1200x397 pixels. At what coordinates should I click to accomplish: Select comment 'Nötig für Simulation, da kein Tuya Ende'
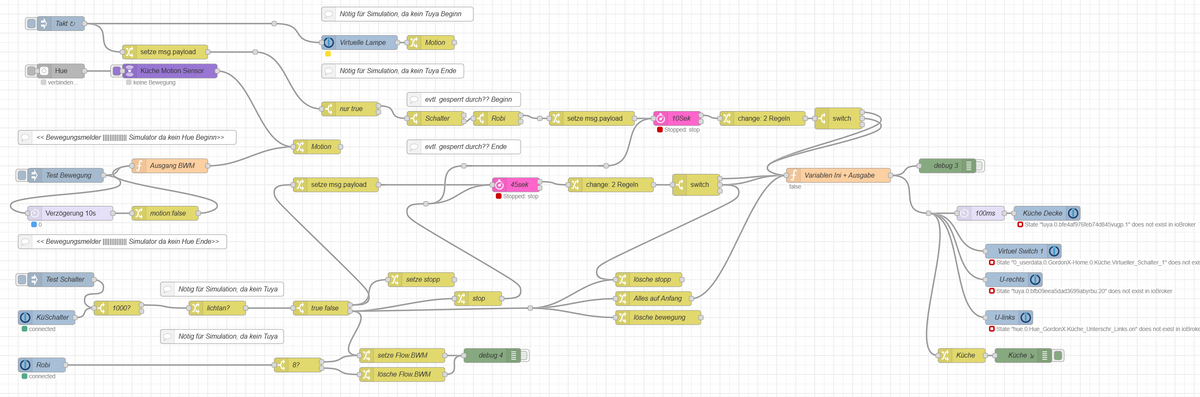point(392,71)
